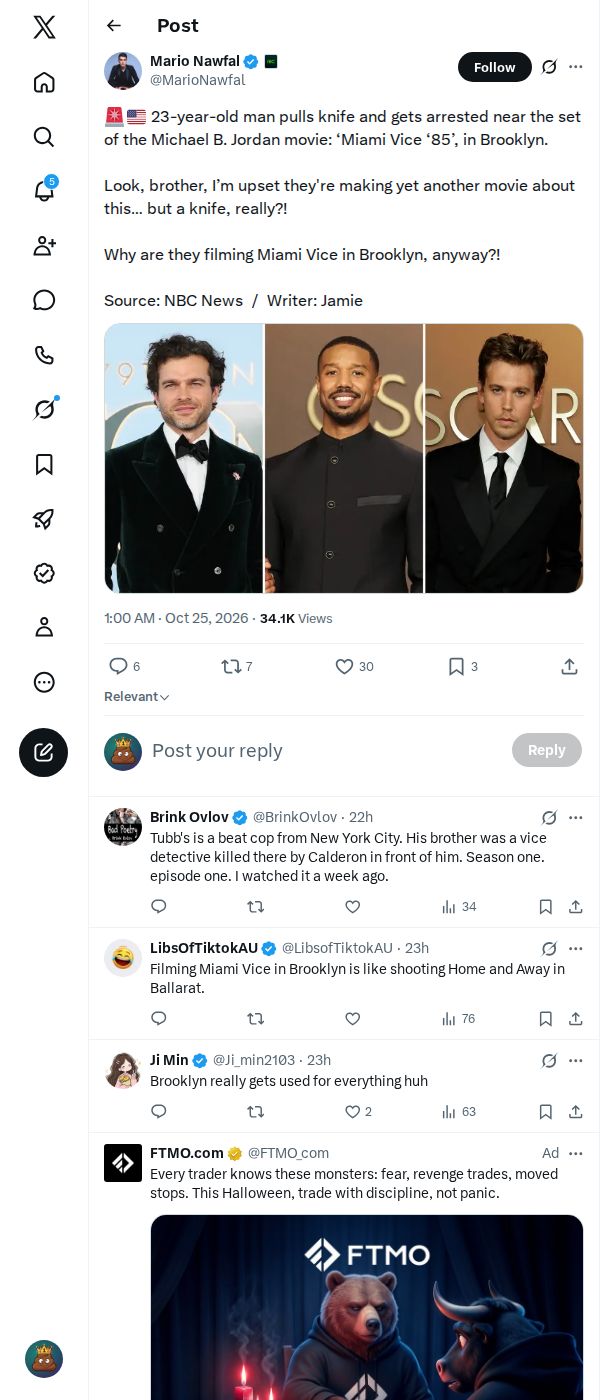Open more options on main post

[x=575, y=67]
